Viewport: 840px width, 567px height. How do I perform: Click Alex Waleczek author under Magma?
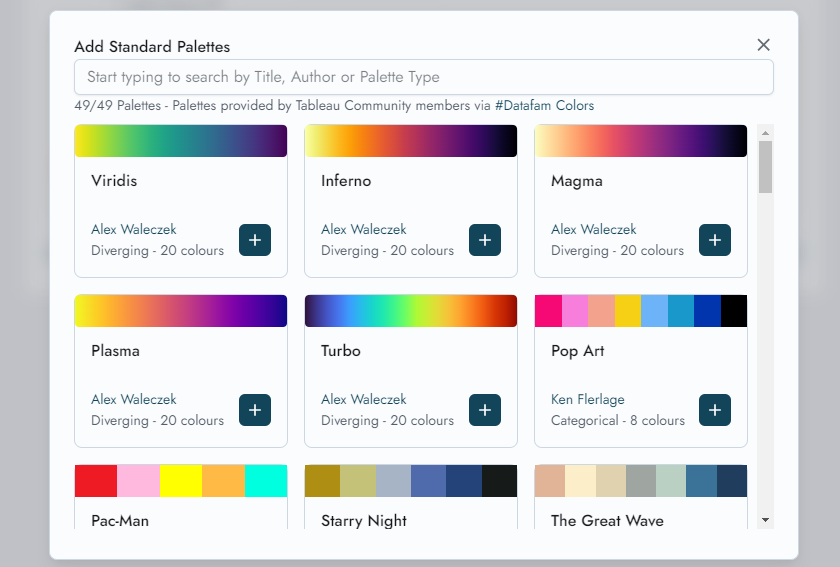pos(593,230)
